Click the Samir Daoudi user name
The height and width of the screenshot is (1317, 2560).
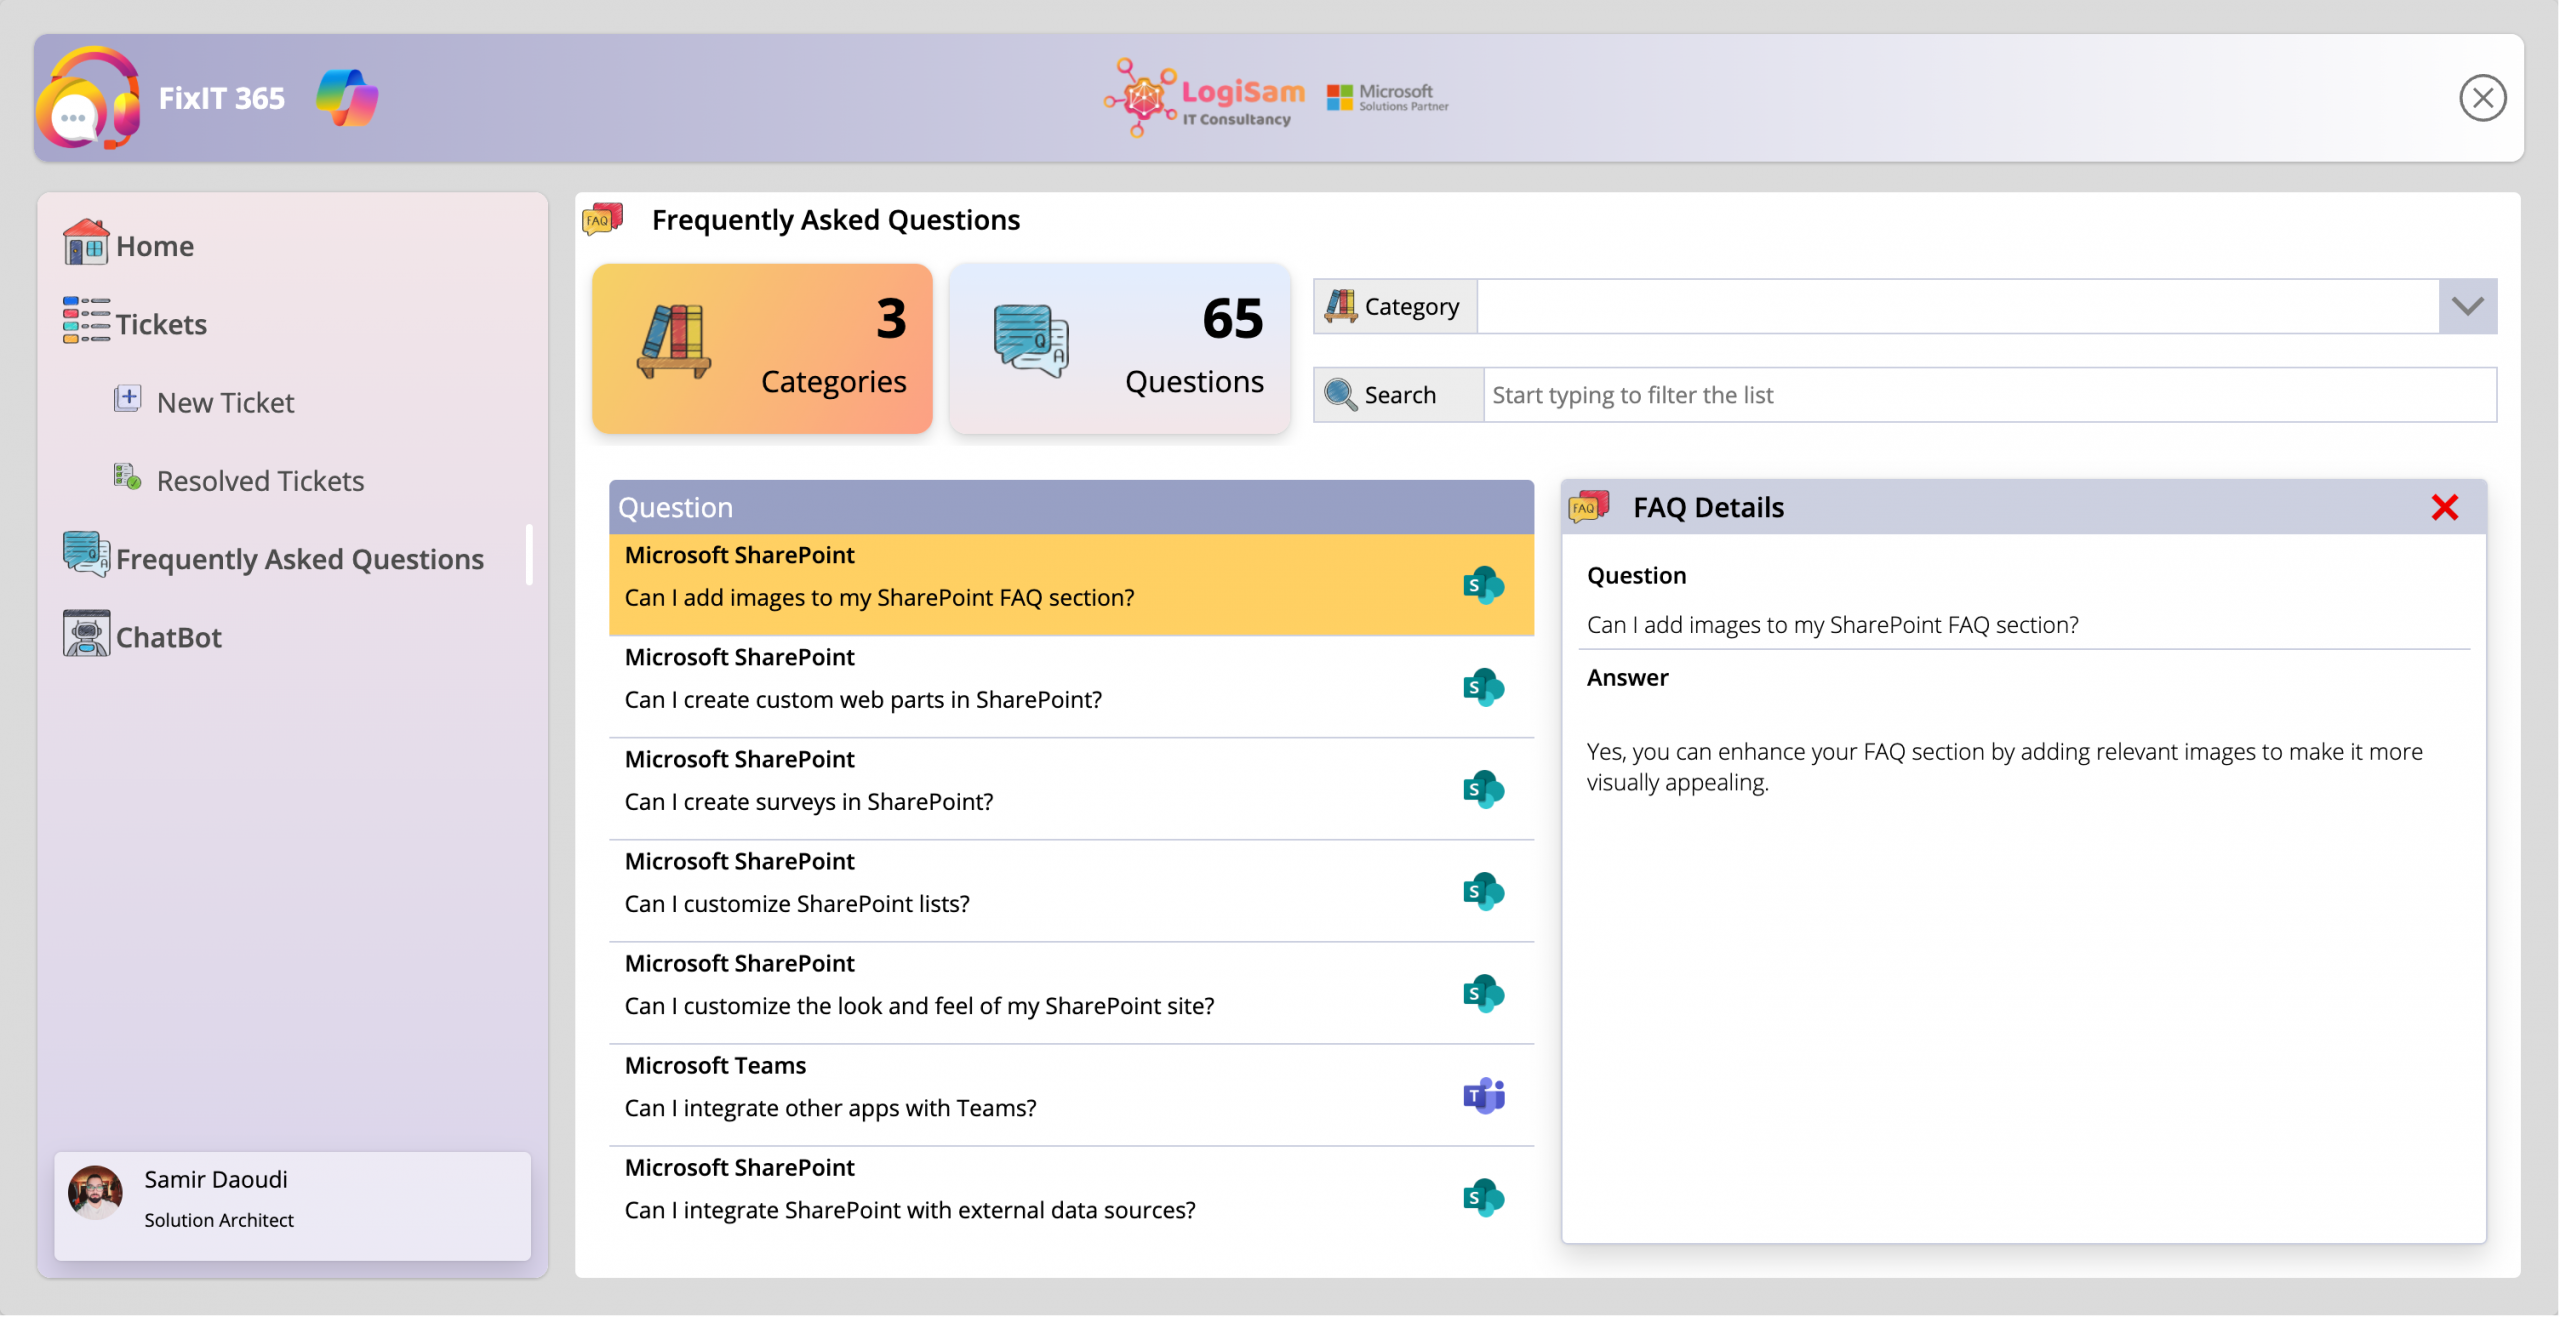[x=216, y=1179]
